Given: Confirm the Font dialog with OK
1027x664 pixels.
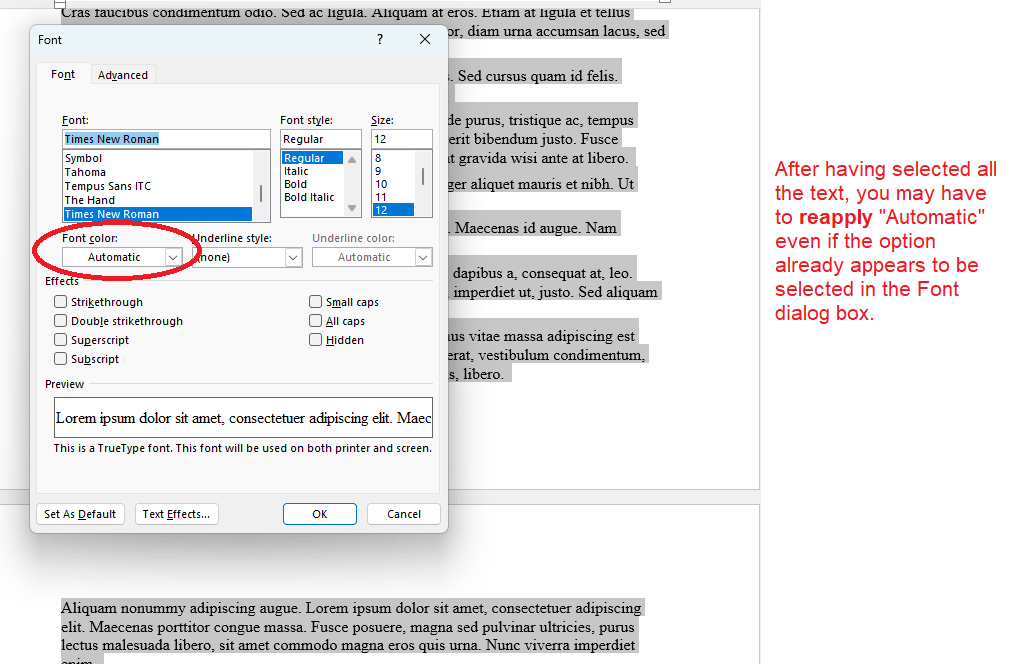Looking at the screenshot, I should pos(320,514).
